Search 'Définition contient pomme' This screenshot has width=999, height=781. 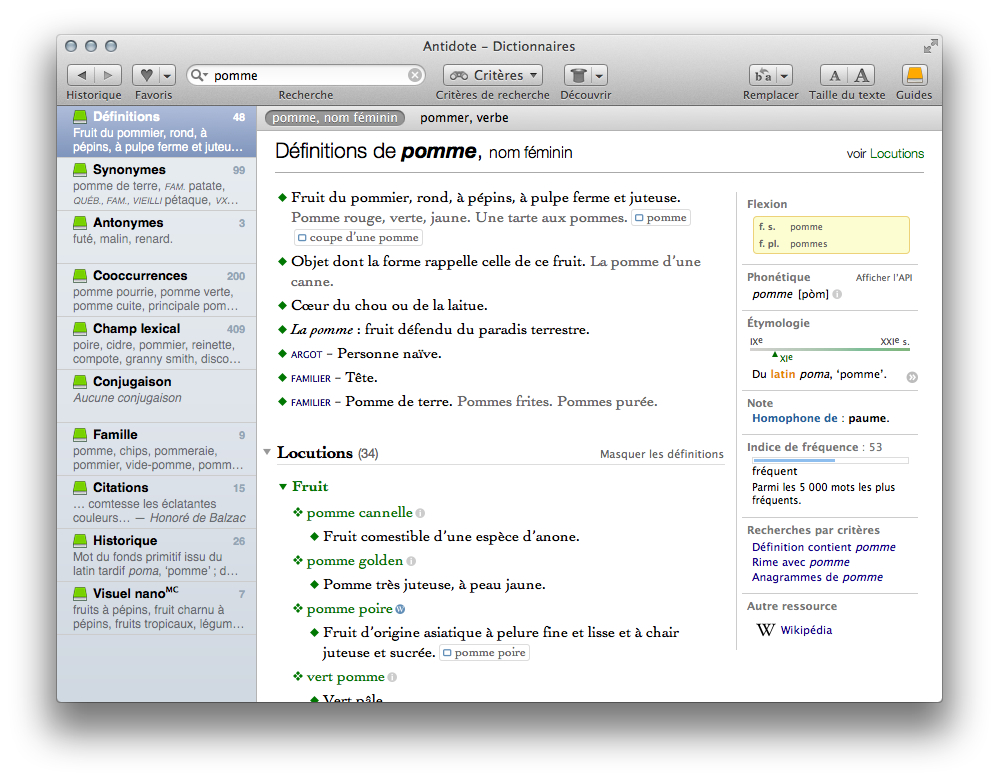[824, 547]
